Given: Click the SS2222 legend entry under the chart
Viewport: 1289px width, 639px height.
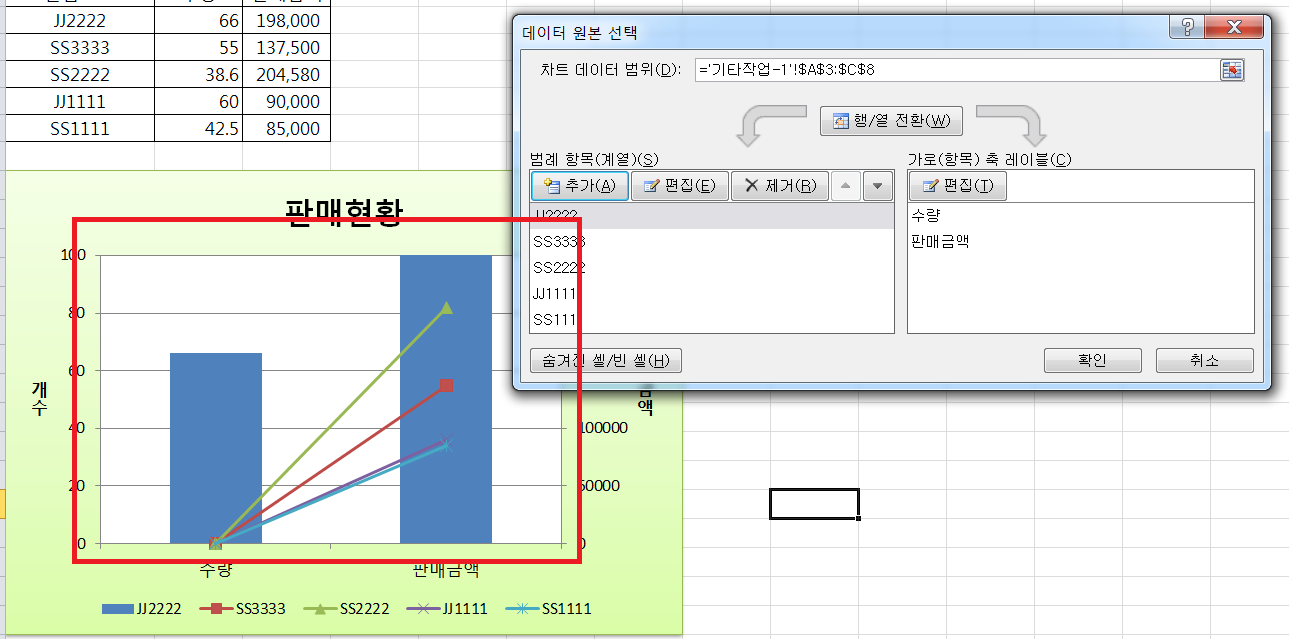Looking at the screenshot, I should click(x=355, y=608).
